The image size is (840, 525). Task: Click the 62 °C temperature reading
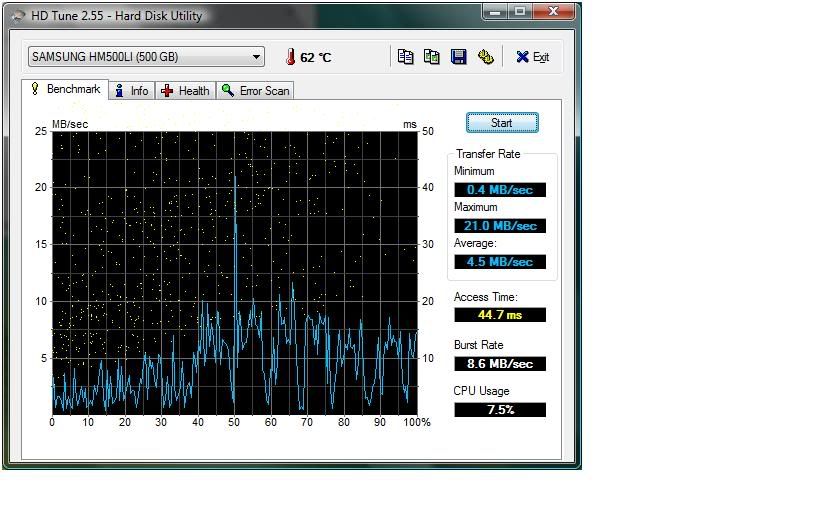[316, 57]
